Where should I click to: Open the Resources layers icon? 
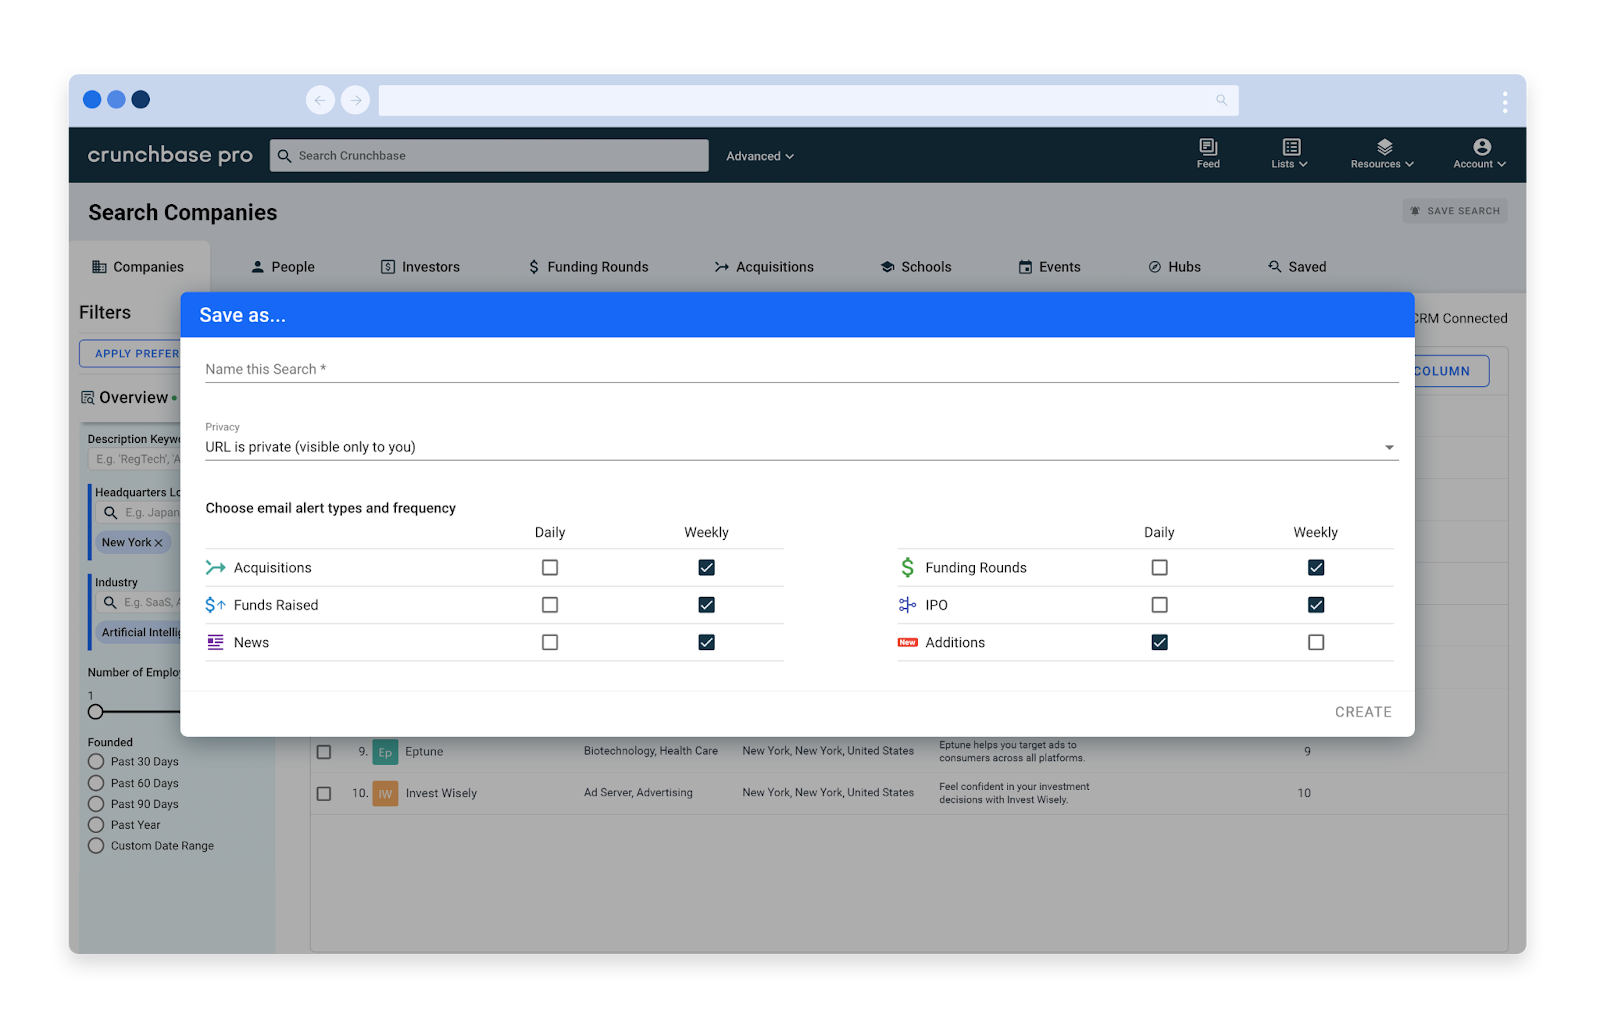tap(1384, 147)
